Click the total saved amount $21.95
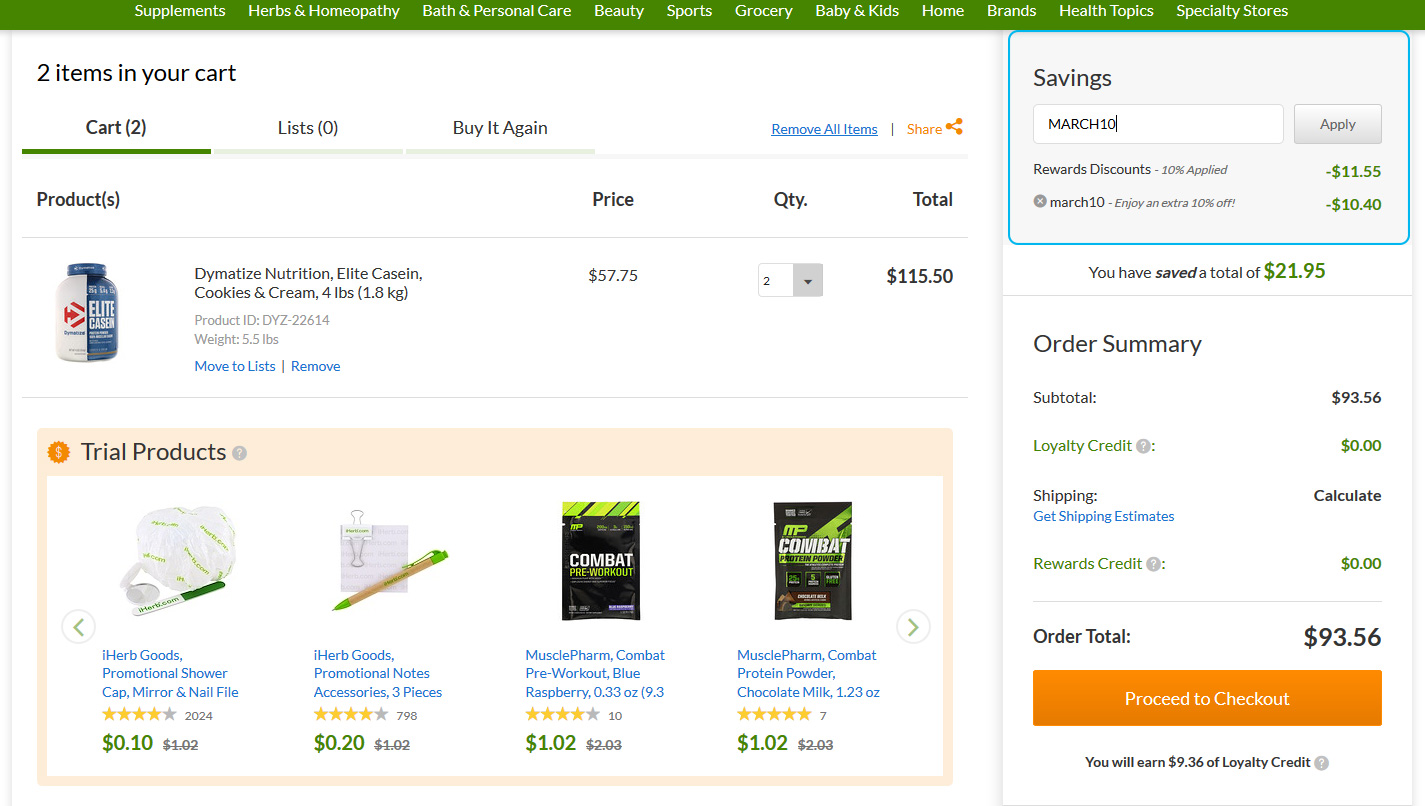Screen dimensions: 1425x806 [x=1295, y=270]
